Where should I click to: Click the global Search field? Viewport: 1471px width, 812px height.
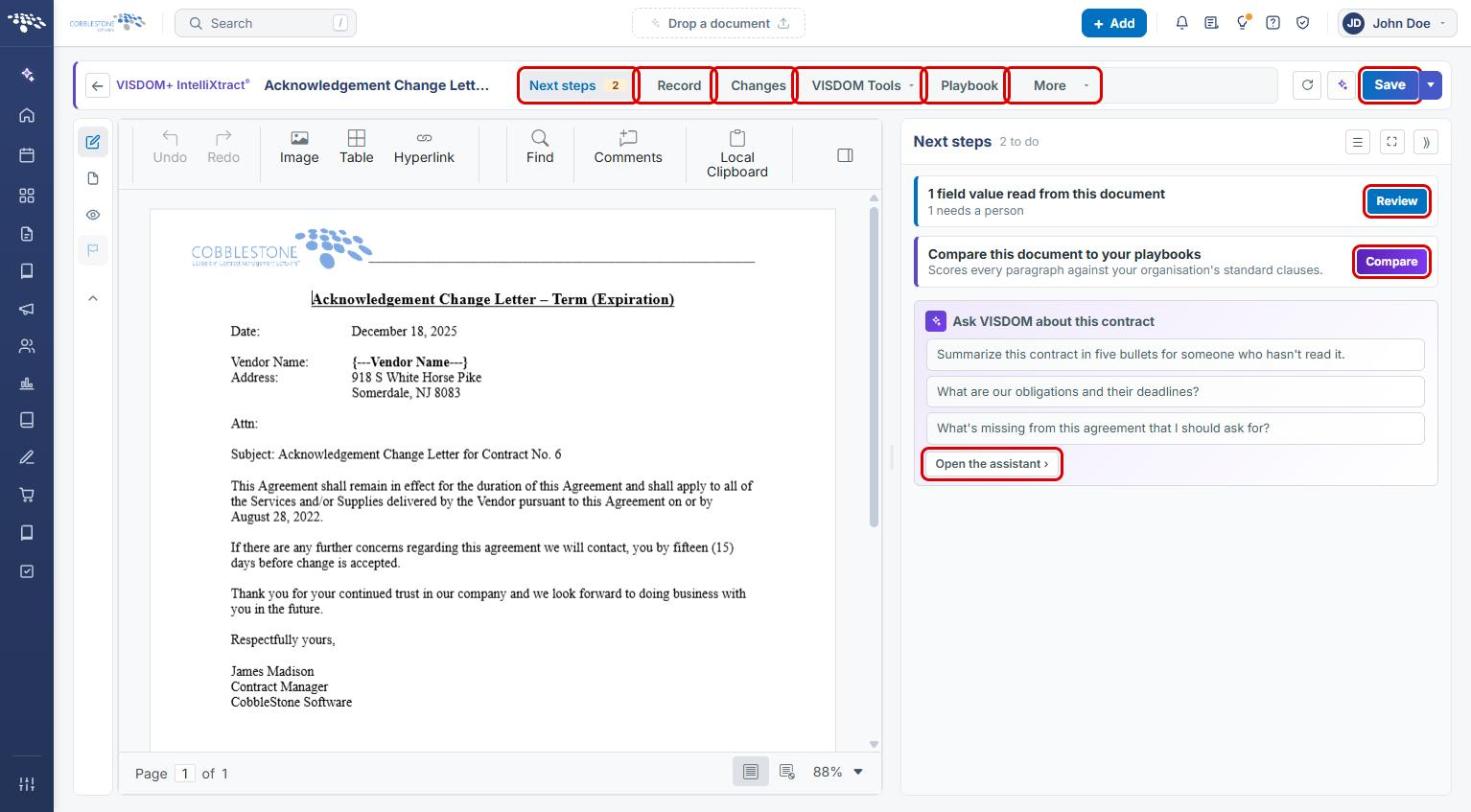(265, 23)
